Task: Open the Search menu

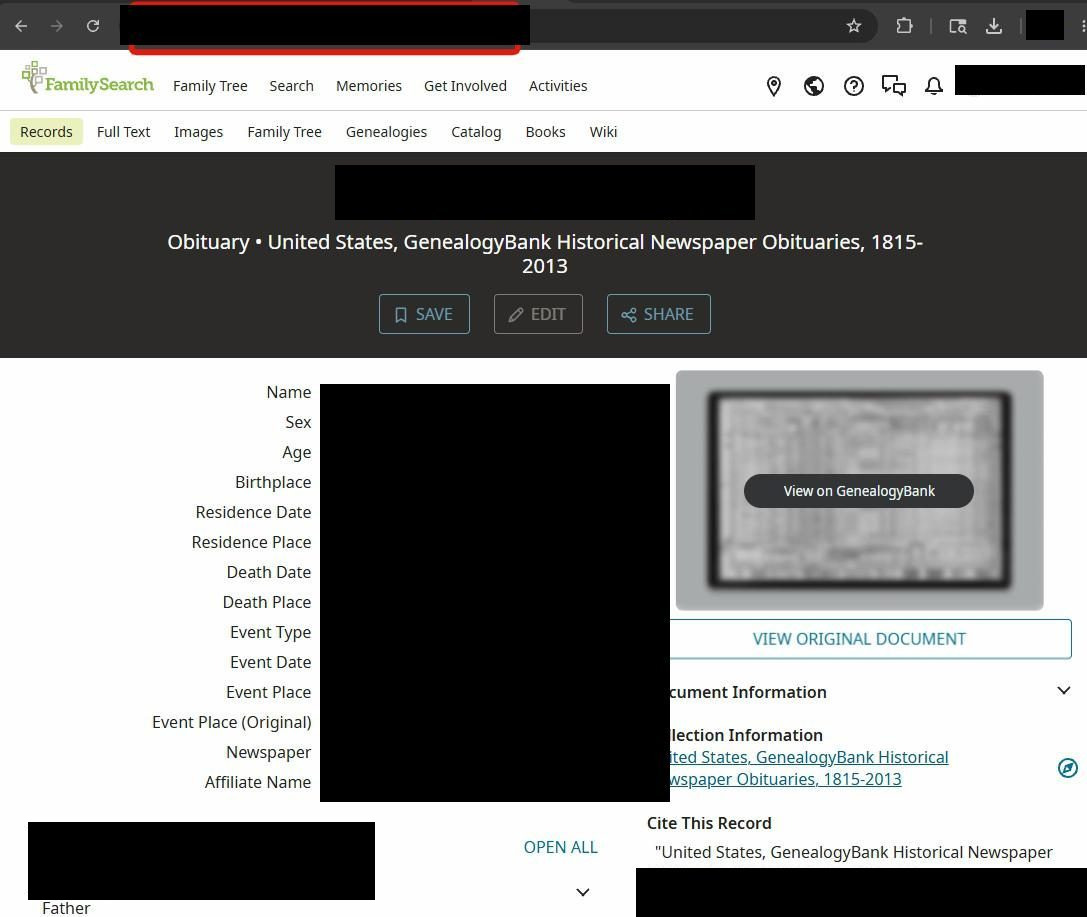Action: [x=291, y=86]
